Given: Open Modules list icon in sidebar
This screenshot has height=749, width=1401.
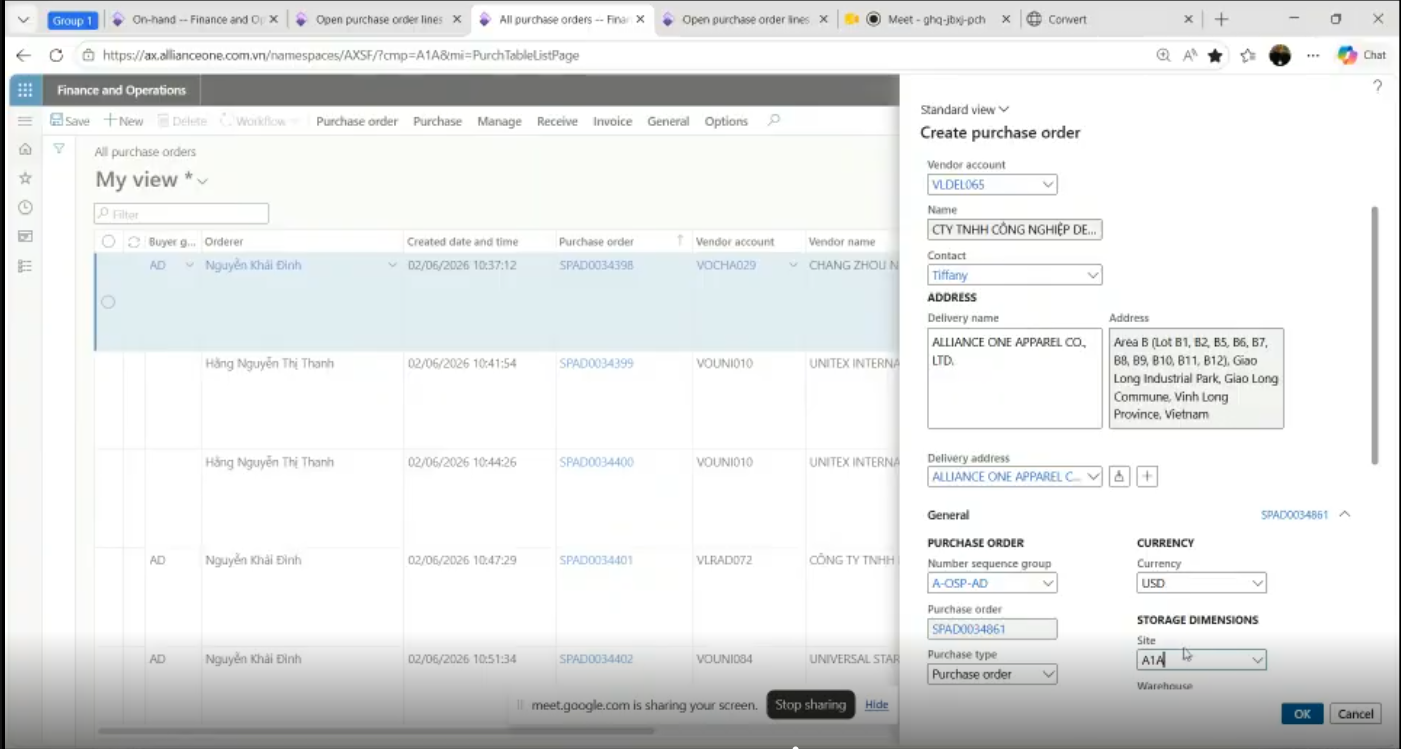Looking at the screenshot, I should [25, 265].
